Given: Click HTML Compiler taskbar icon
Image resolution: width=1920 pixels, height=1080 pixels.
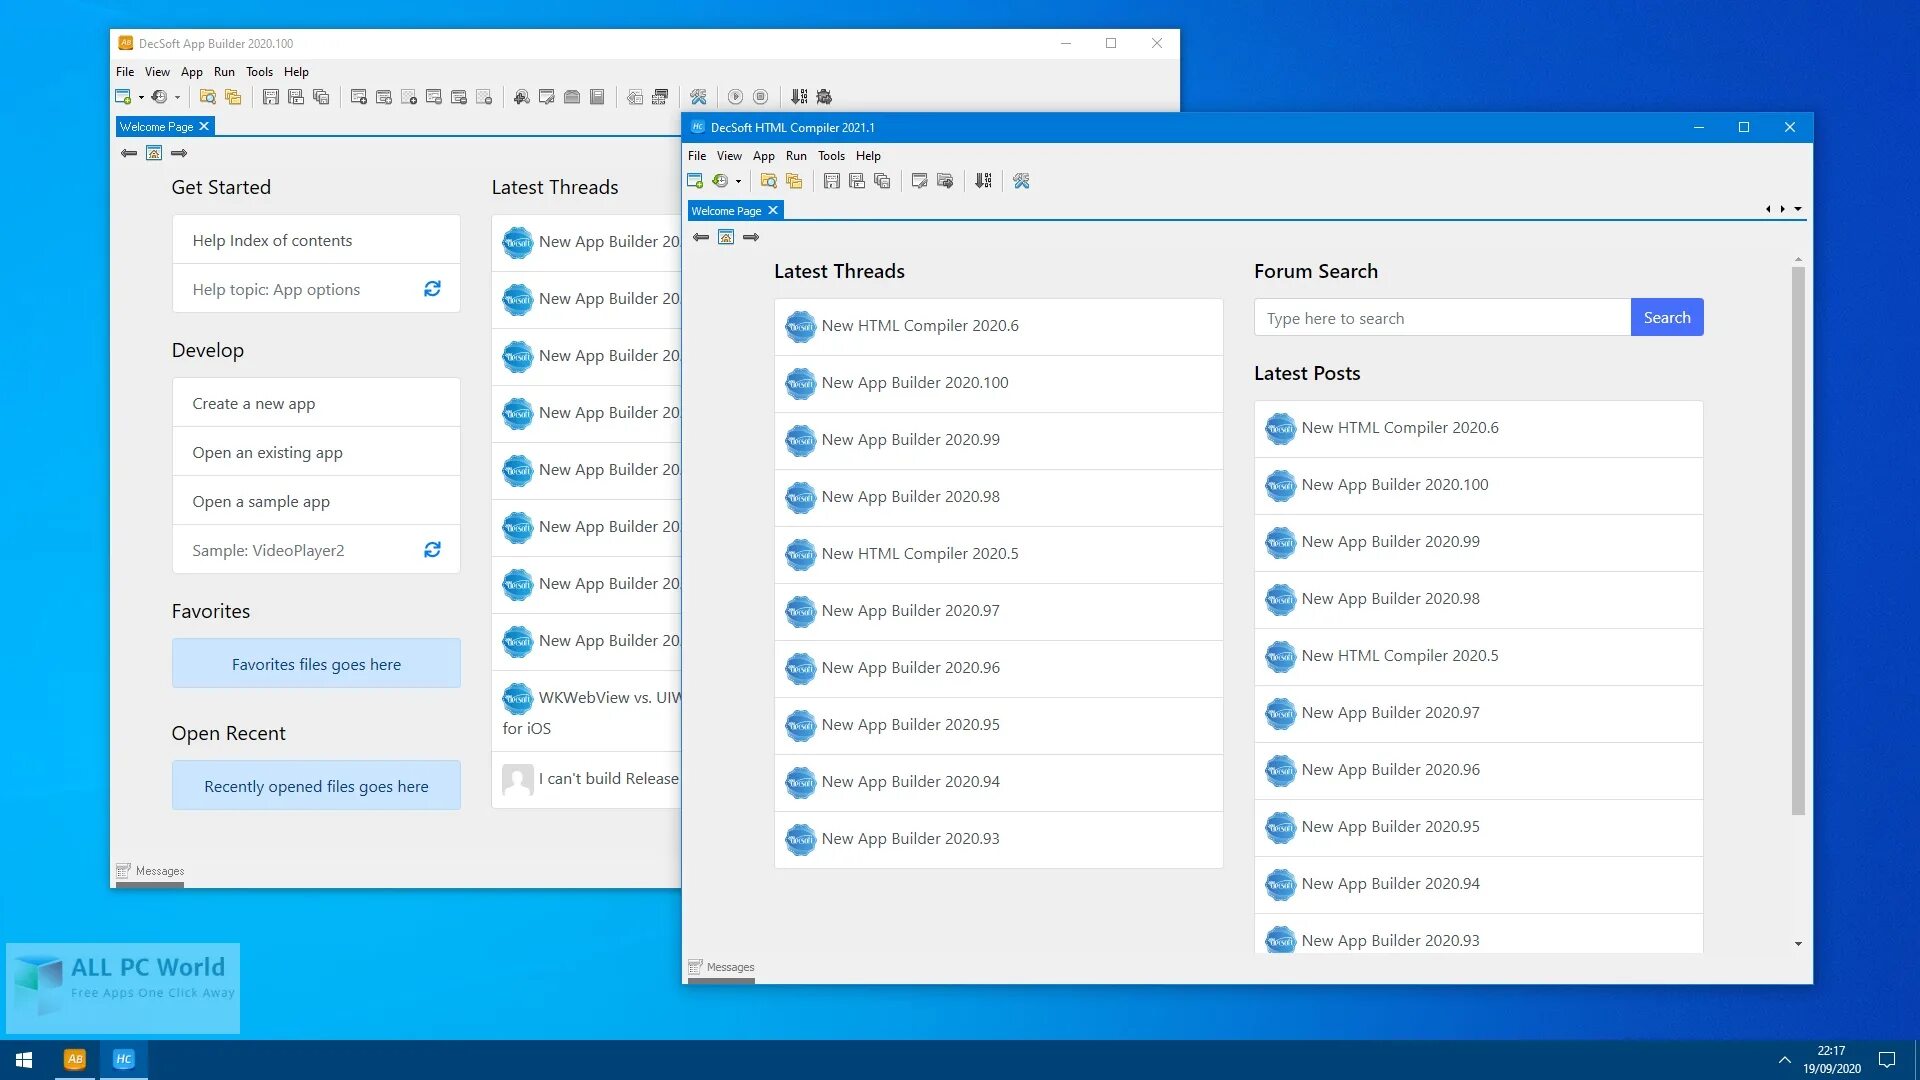Looking at the screenshot, I should [124, 1059].
